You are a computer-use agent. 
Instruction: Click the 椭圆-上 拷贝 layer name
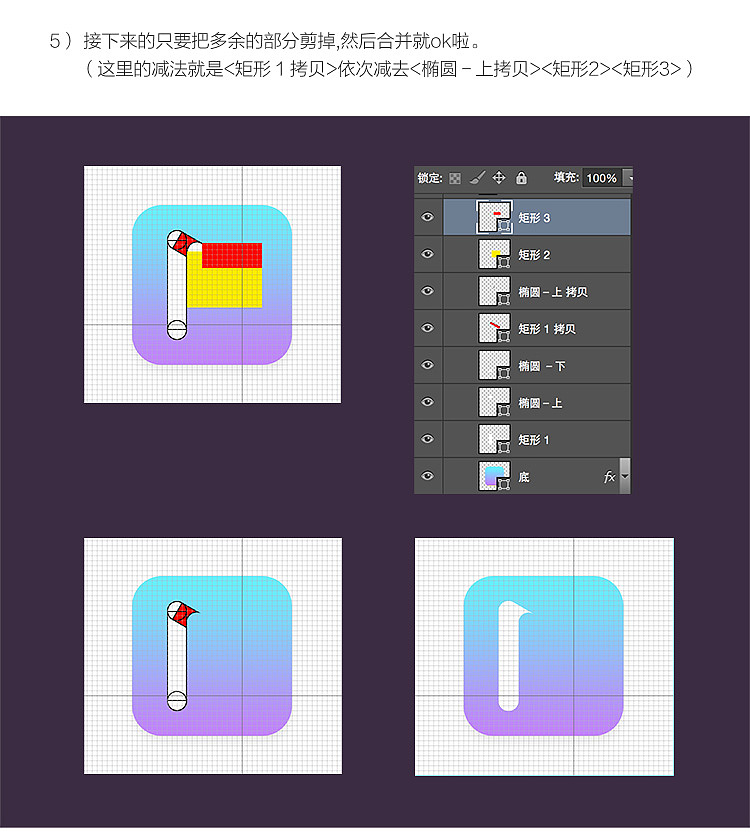[x=553, y=292]
